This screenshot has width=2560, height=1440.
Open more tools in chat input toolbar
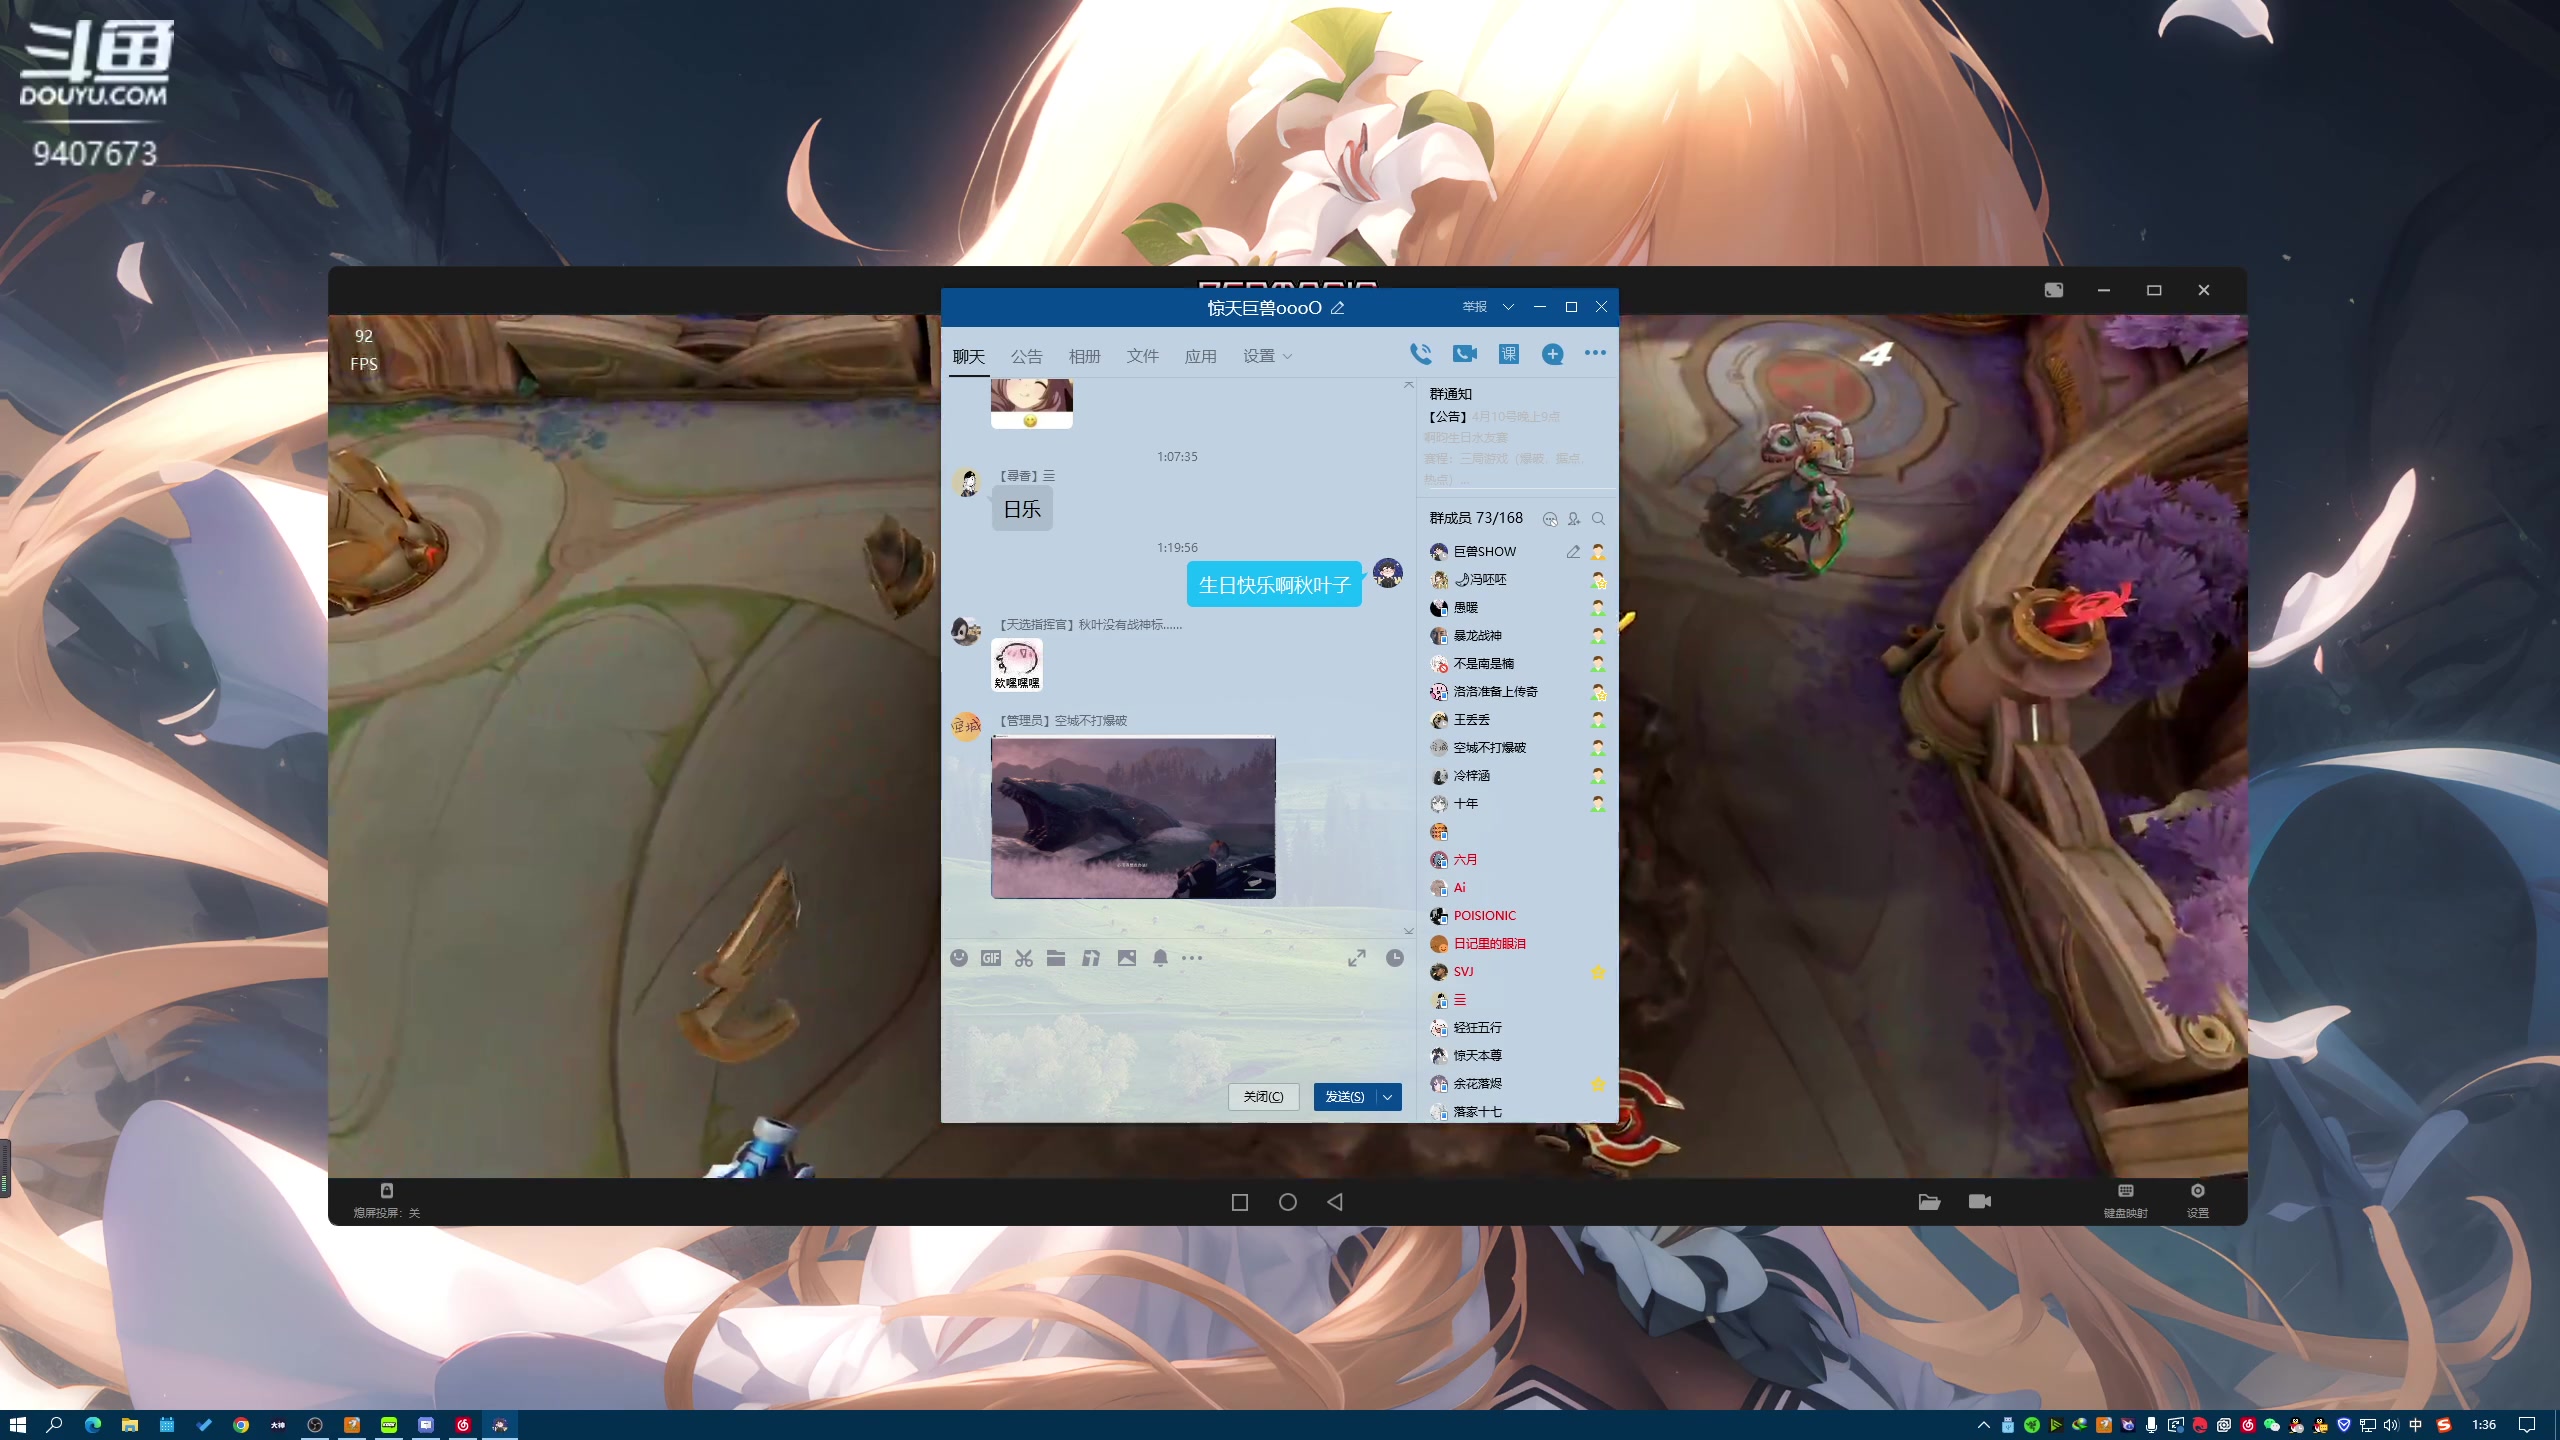tap(1192, 958)
